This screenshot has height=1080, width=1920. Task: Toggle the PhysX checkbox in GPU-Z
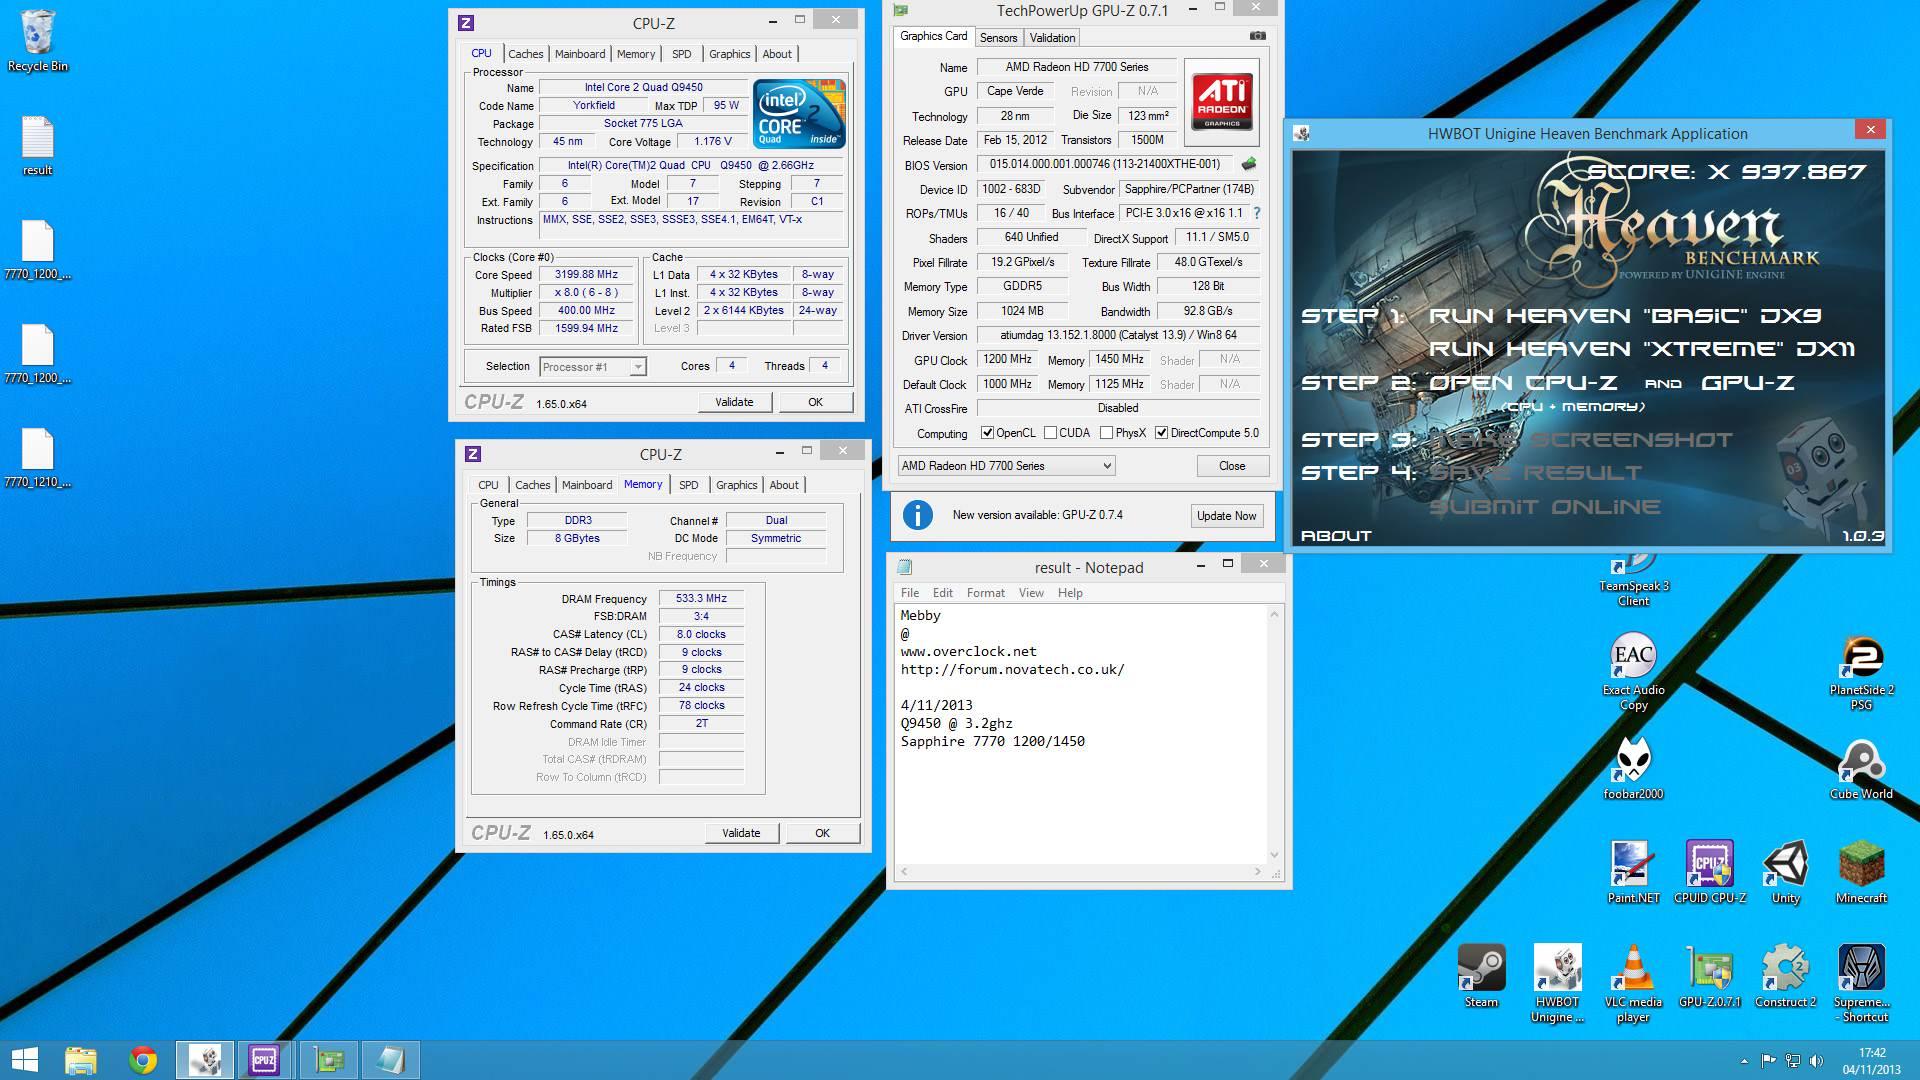pyautogui.click(x=1106, y=433)
